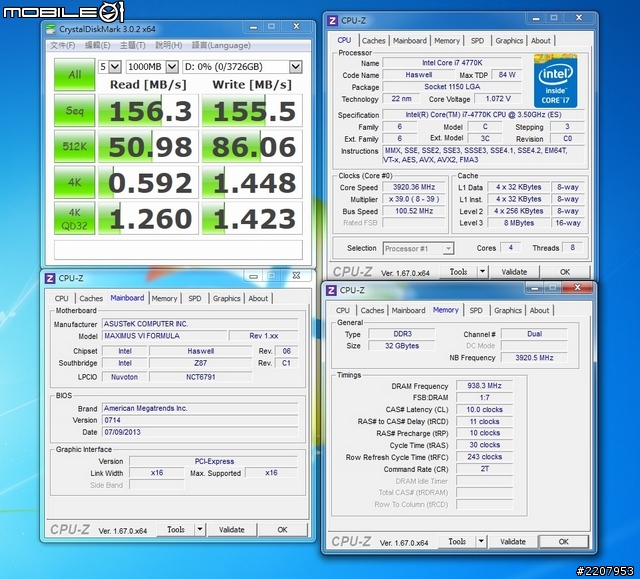640x579 pixels.
Task: Click Tools button in Mainboard window
Action: (176, 530)
